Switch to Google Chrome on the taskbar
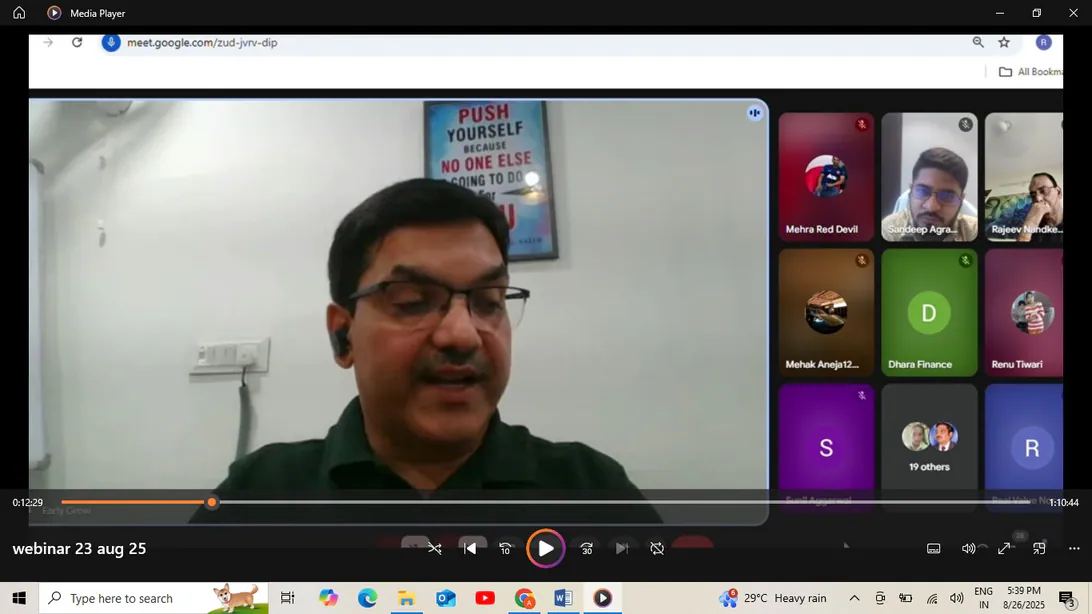This screenshot has height=614, width=1092. click(x=524, y=598)
